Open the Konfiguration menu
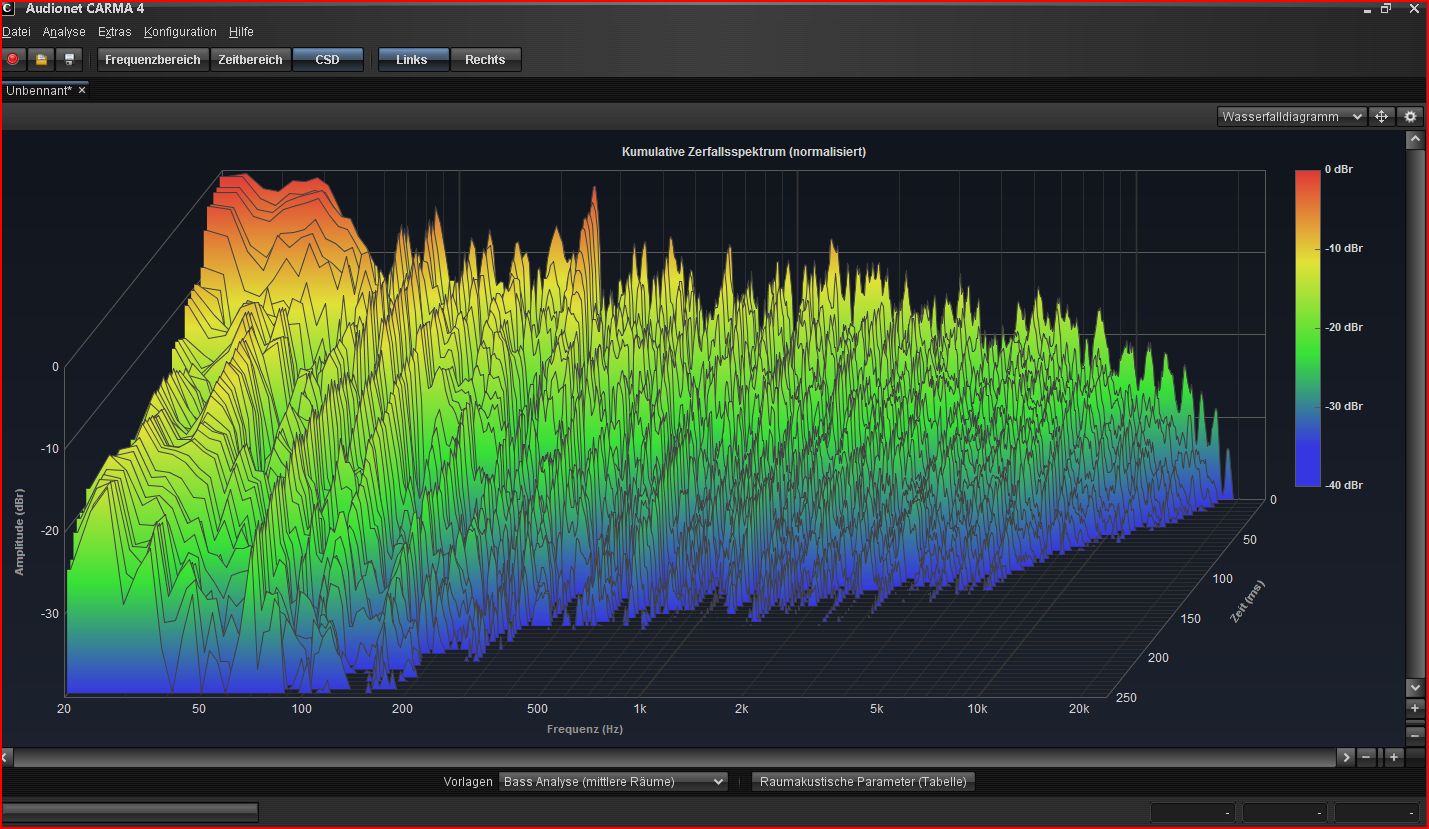Image resolution: width=1429 pixels, height=829 pixels. tap(180, 32)
